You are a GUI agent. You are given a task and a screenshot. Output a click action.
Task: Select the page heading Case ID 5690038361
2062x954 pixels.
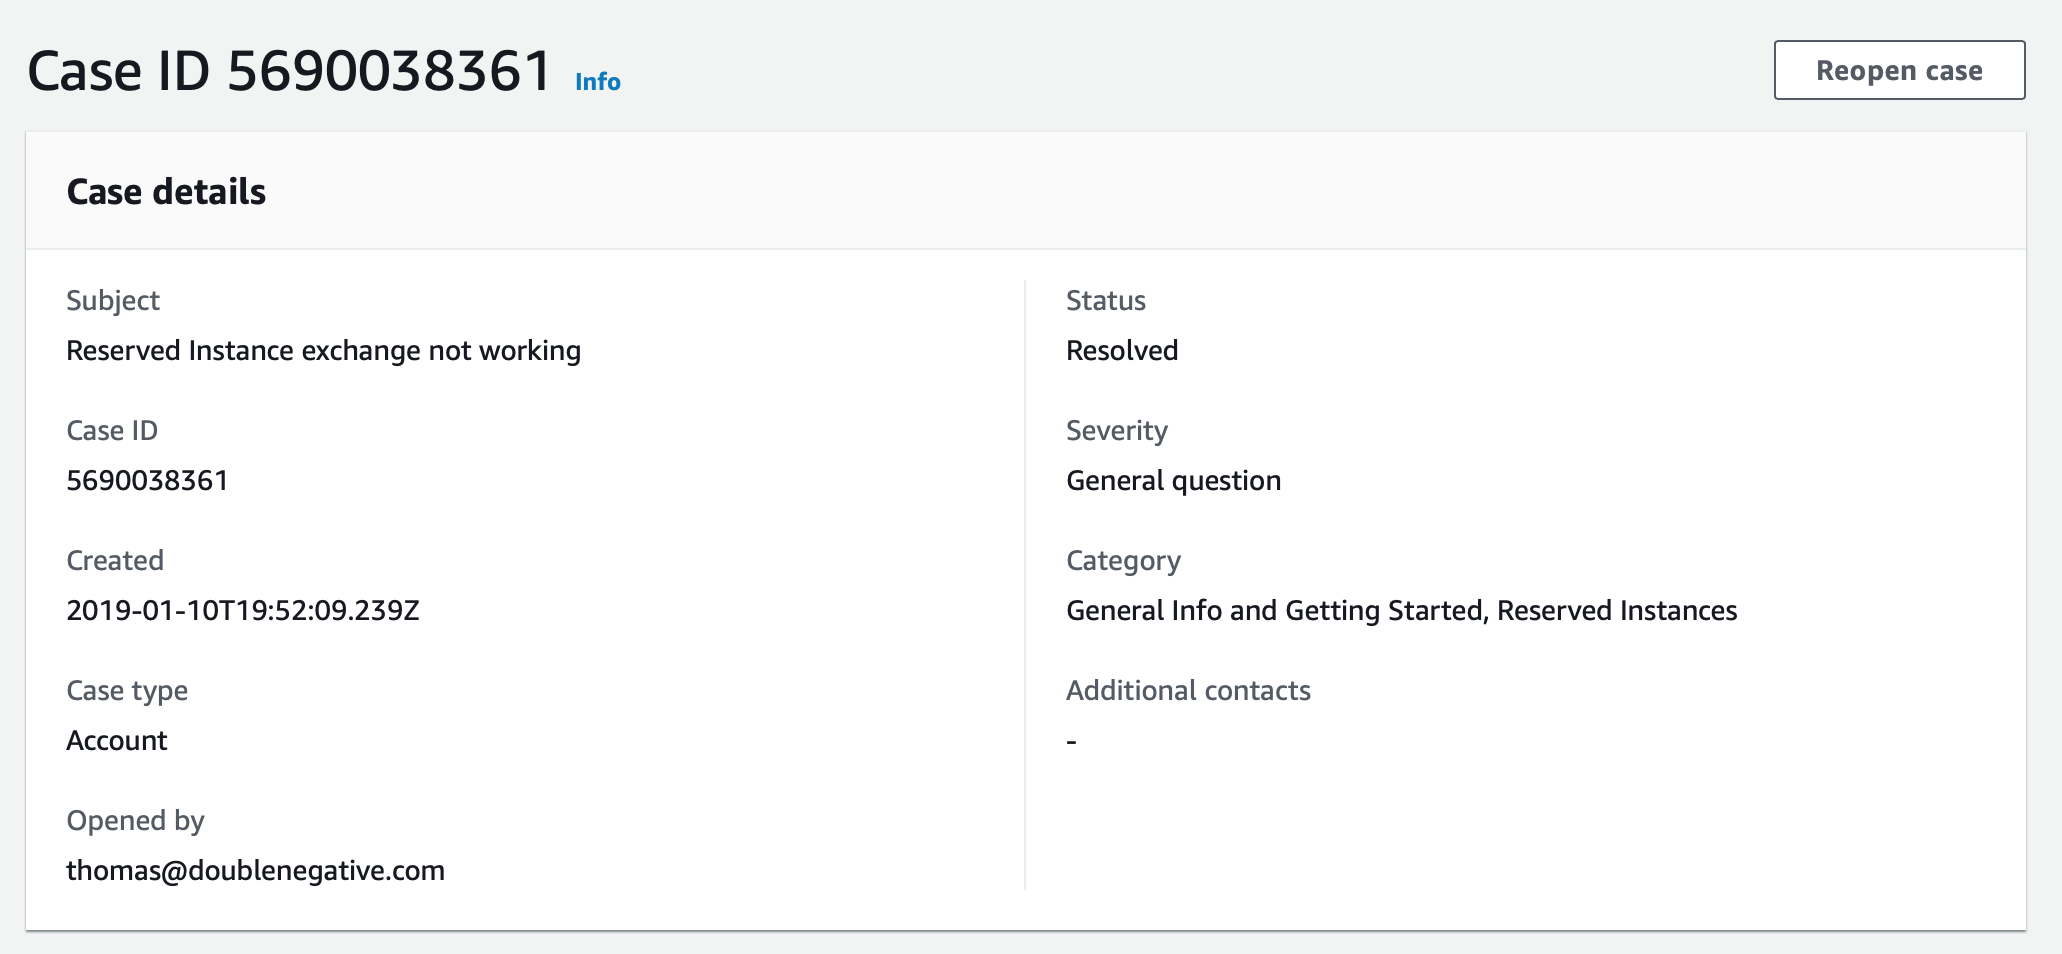point(290,72)
